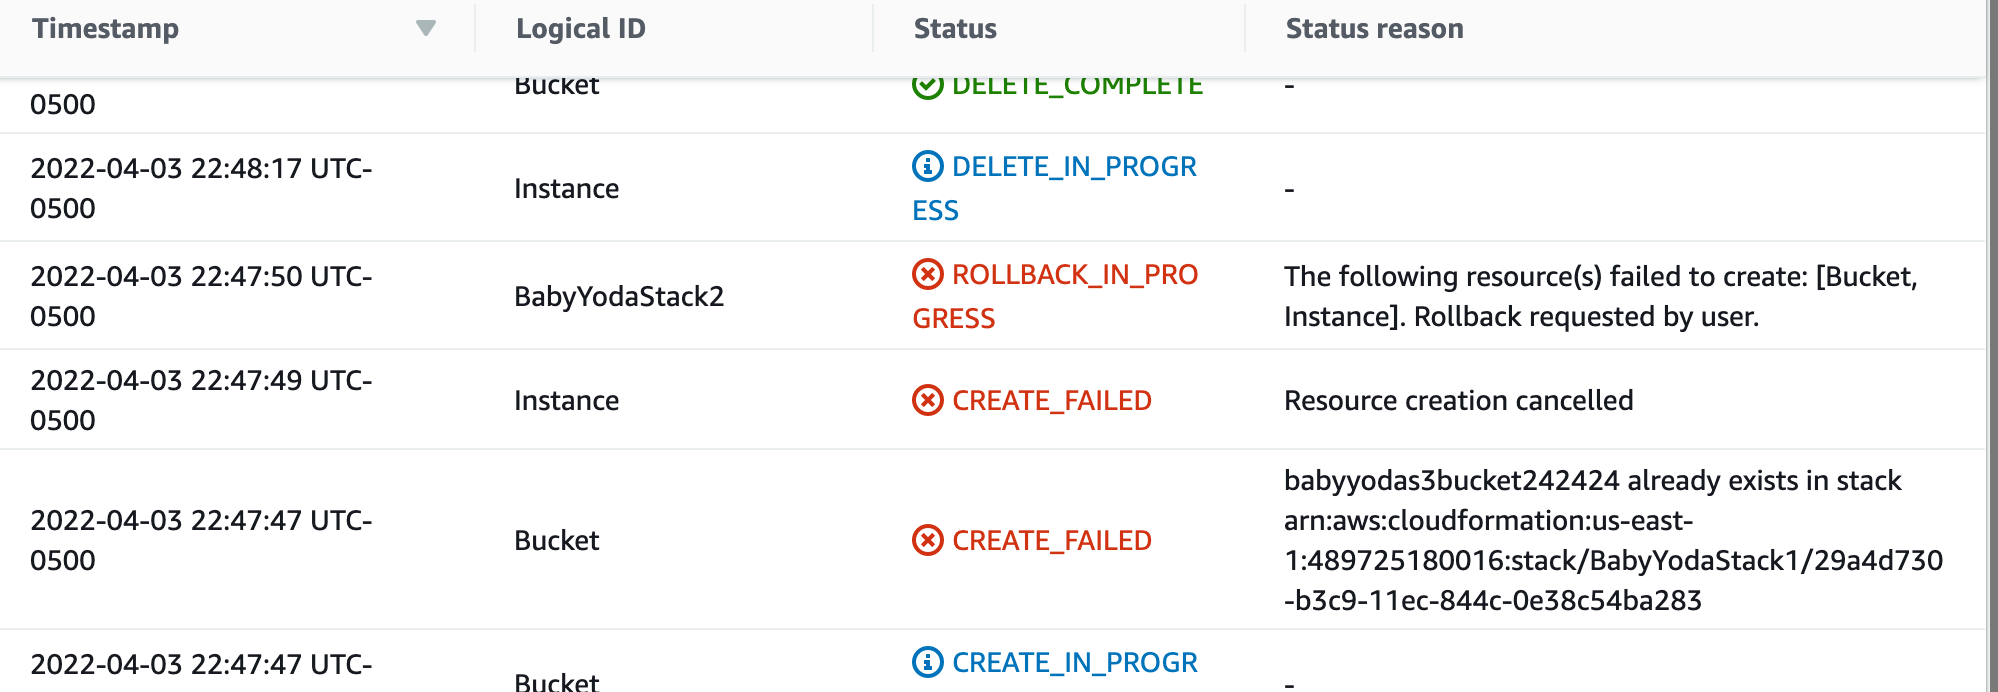
Task: Select the DELETE_IN_PROGRESS status text
Action: (x=1055, y=188)
